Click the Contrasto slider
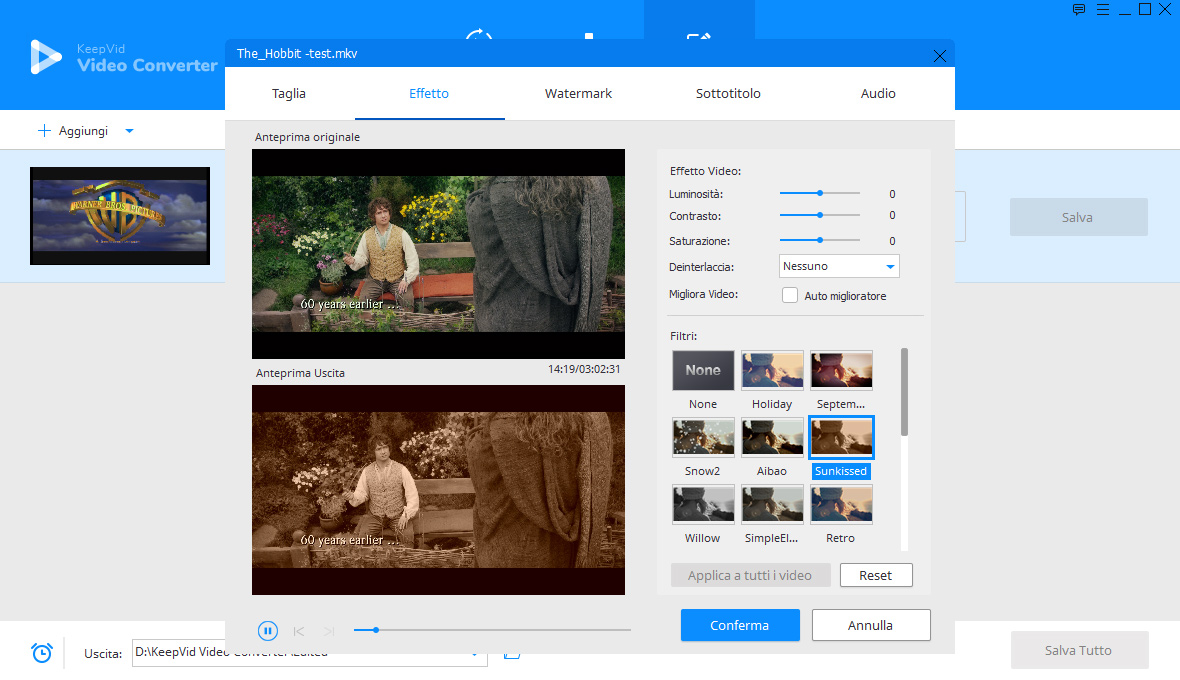The height and width of the screenshot is (680, 1180). tap(820, 215)
